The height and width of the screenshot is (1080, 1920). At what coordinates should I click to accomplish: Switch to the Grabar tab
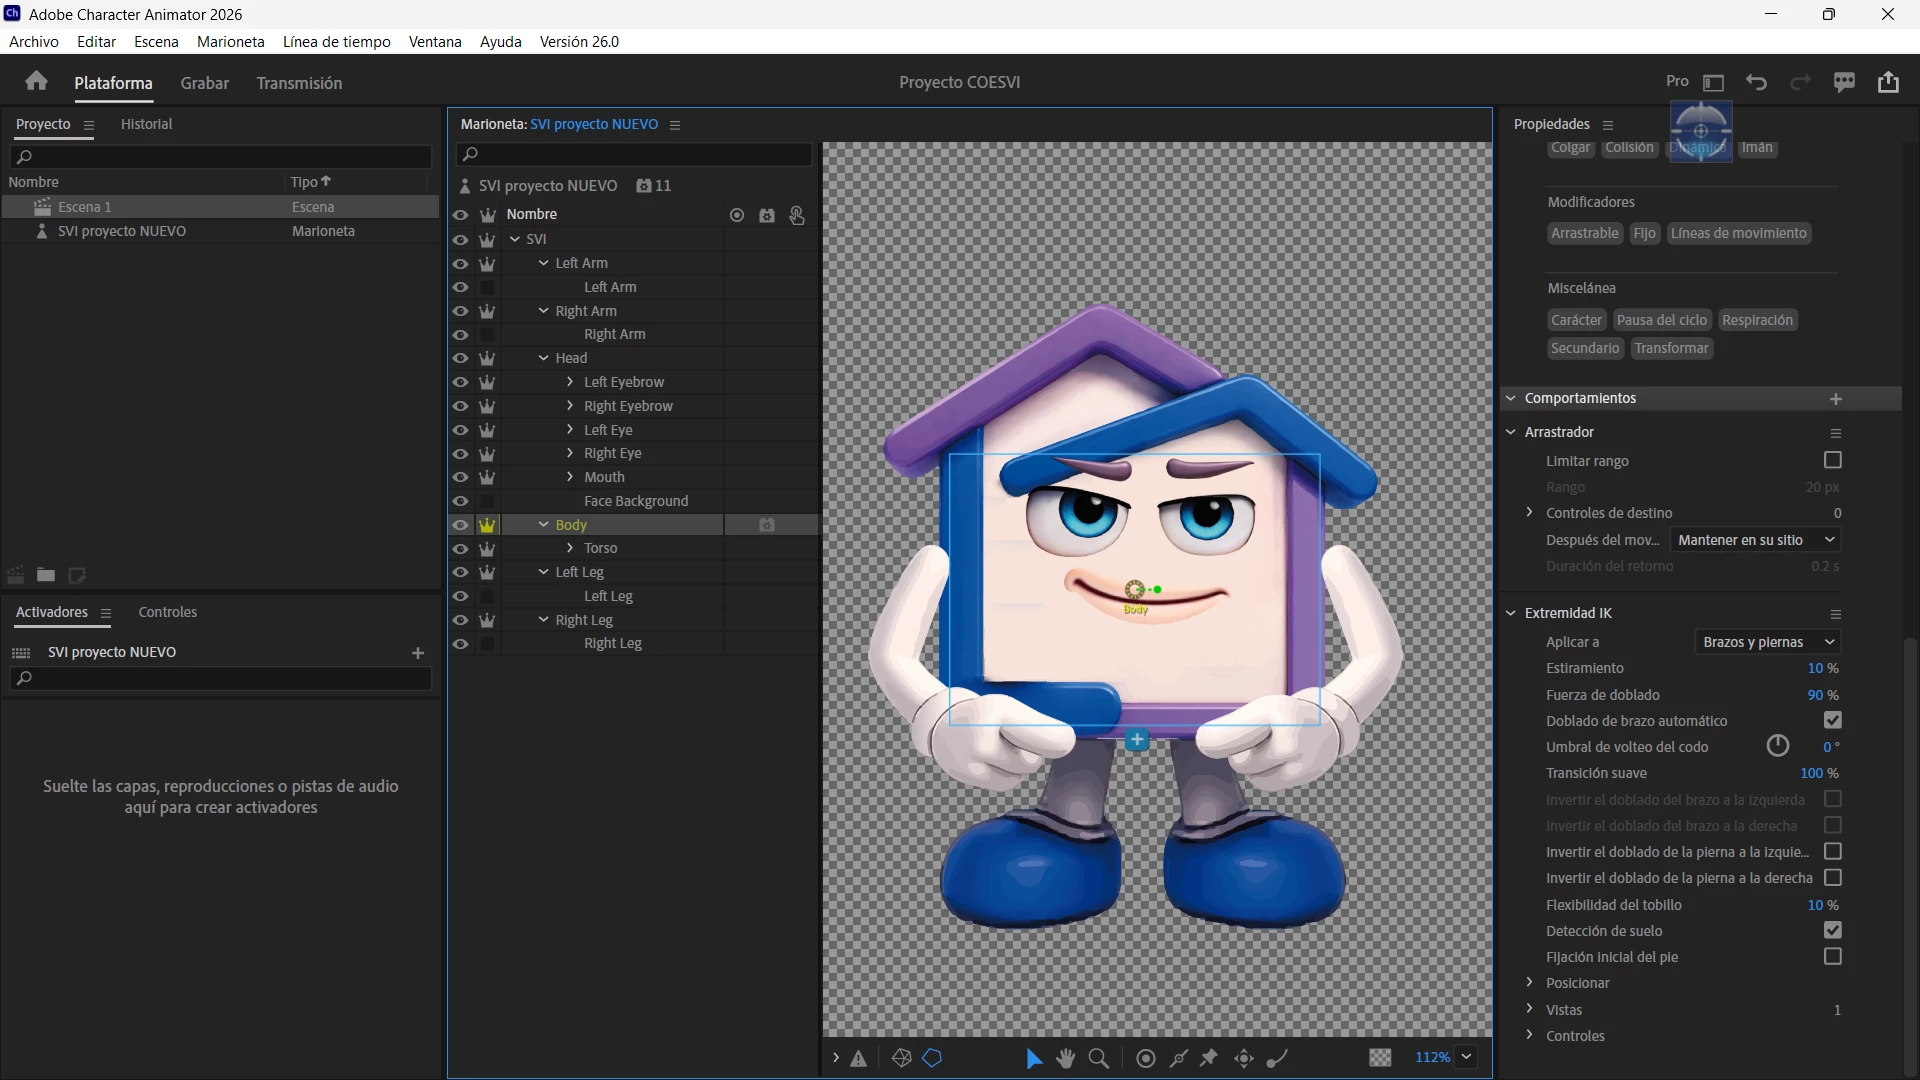click(x=204, y=83)
